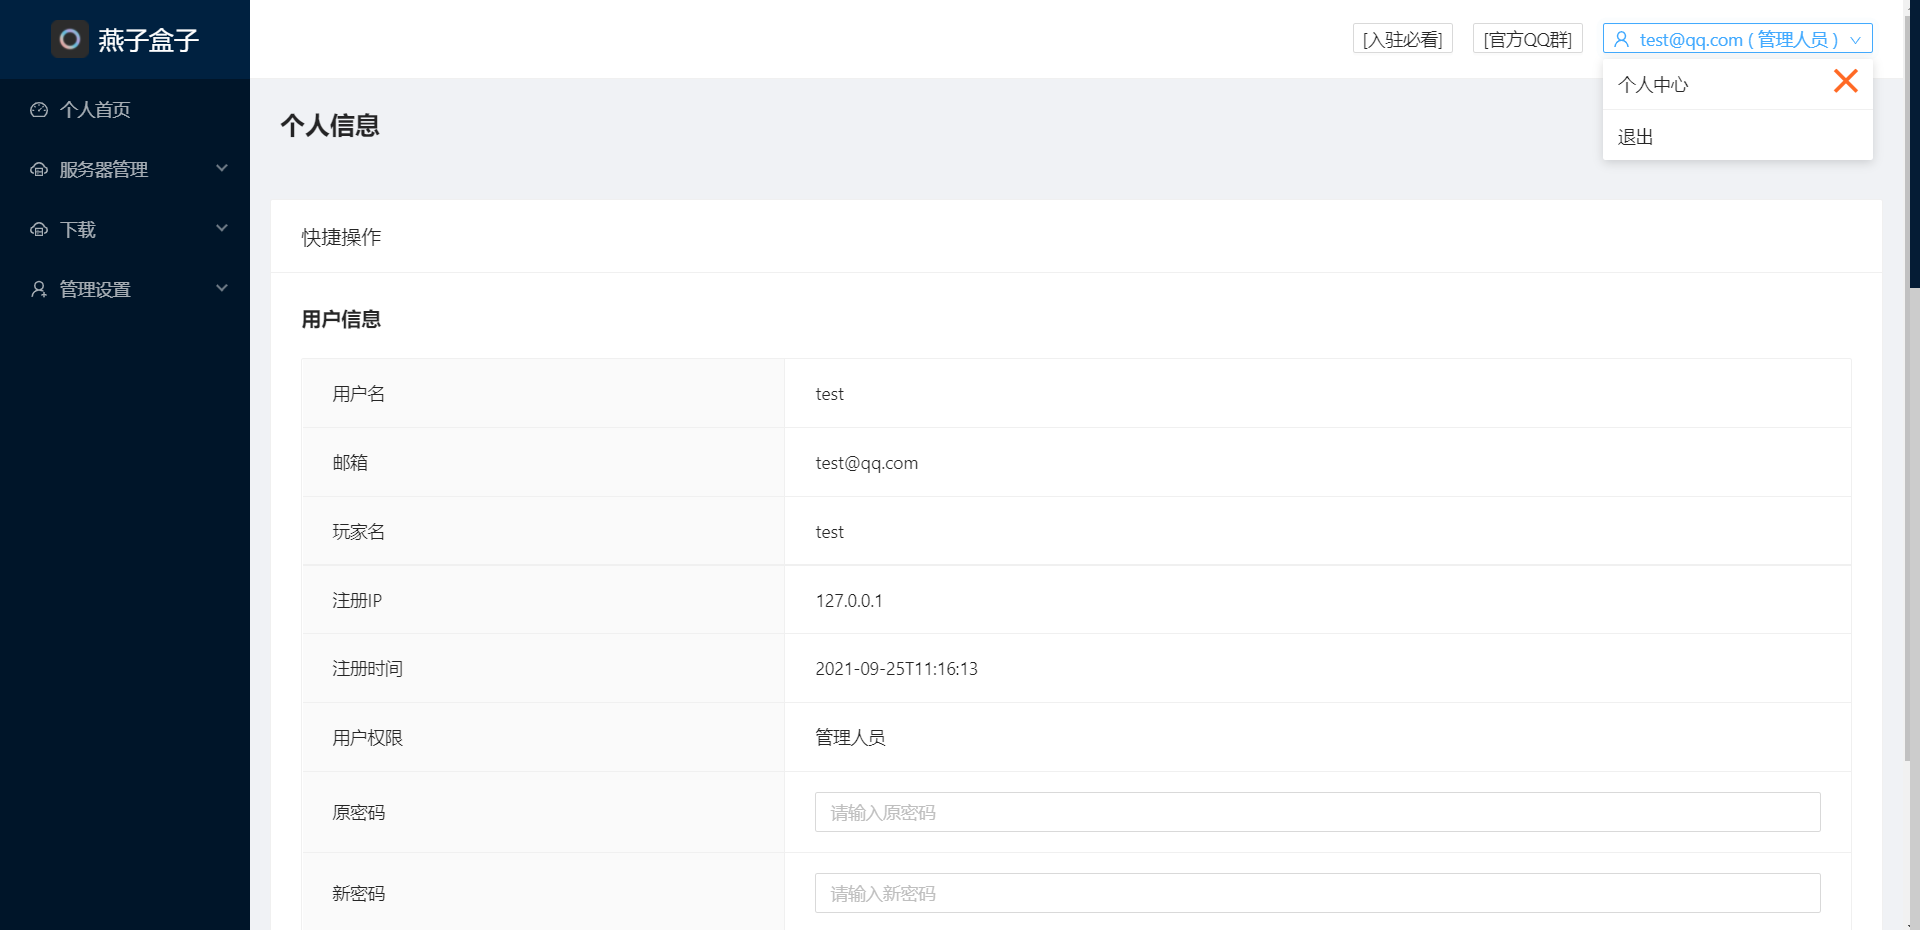Click the 快捷操作 panel header
1920x930 pixels.
[340, 237]
